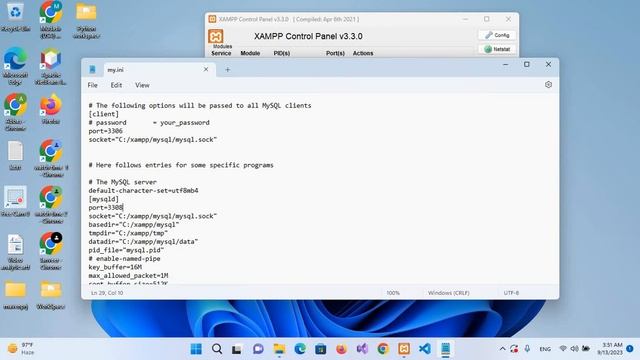Open Firefox from the taskbar
640x360 pixels.
click(341, 349)
